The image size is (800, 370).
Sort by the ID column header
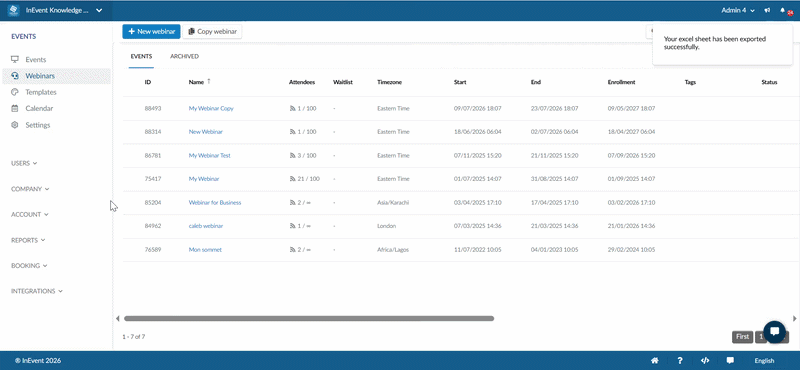coord(148,82)
